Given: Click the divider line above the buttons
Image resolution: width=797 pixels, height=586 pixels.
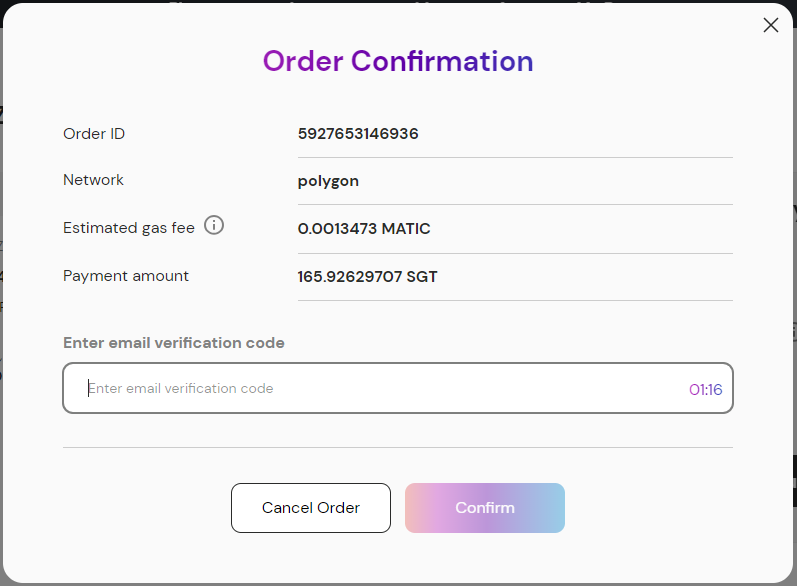Looking at the screenshot, I should tap(398, 447).
